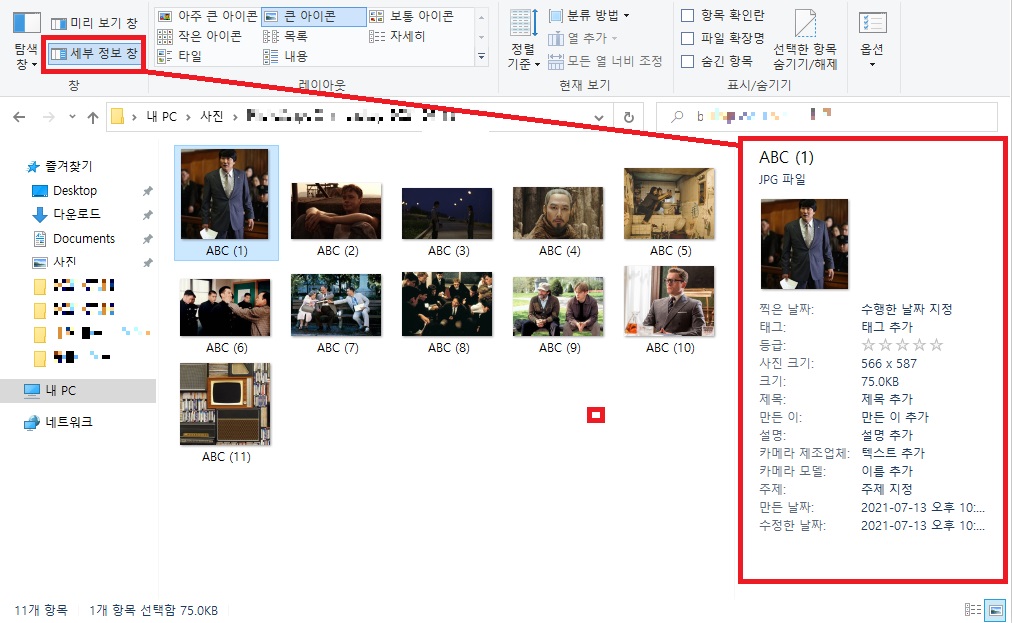This screenshot has width=1012, height=623.
Task: Click 선택한 항목 숨기기/해제 button
Action: point(805,40)
